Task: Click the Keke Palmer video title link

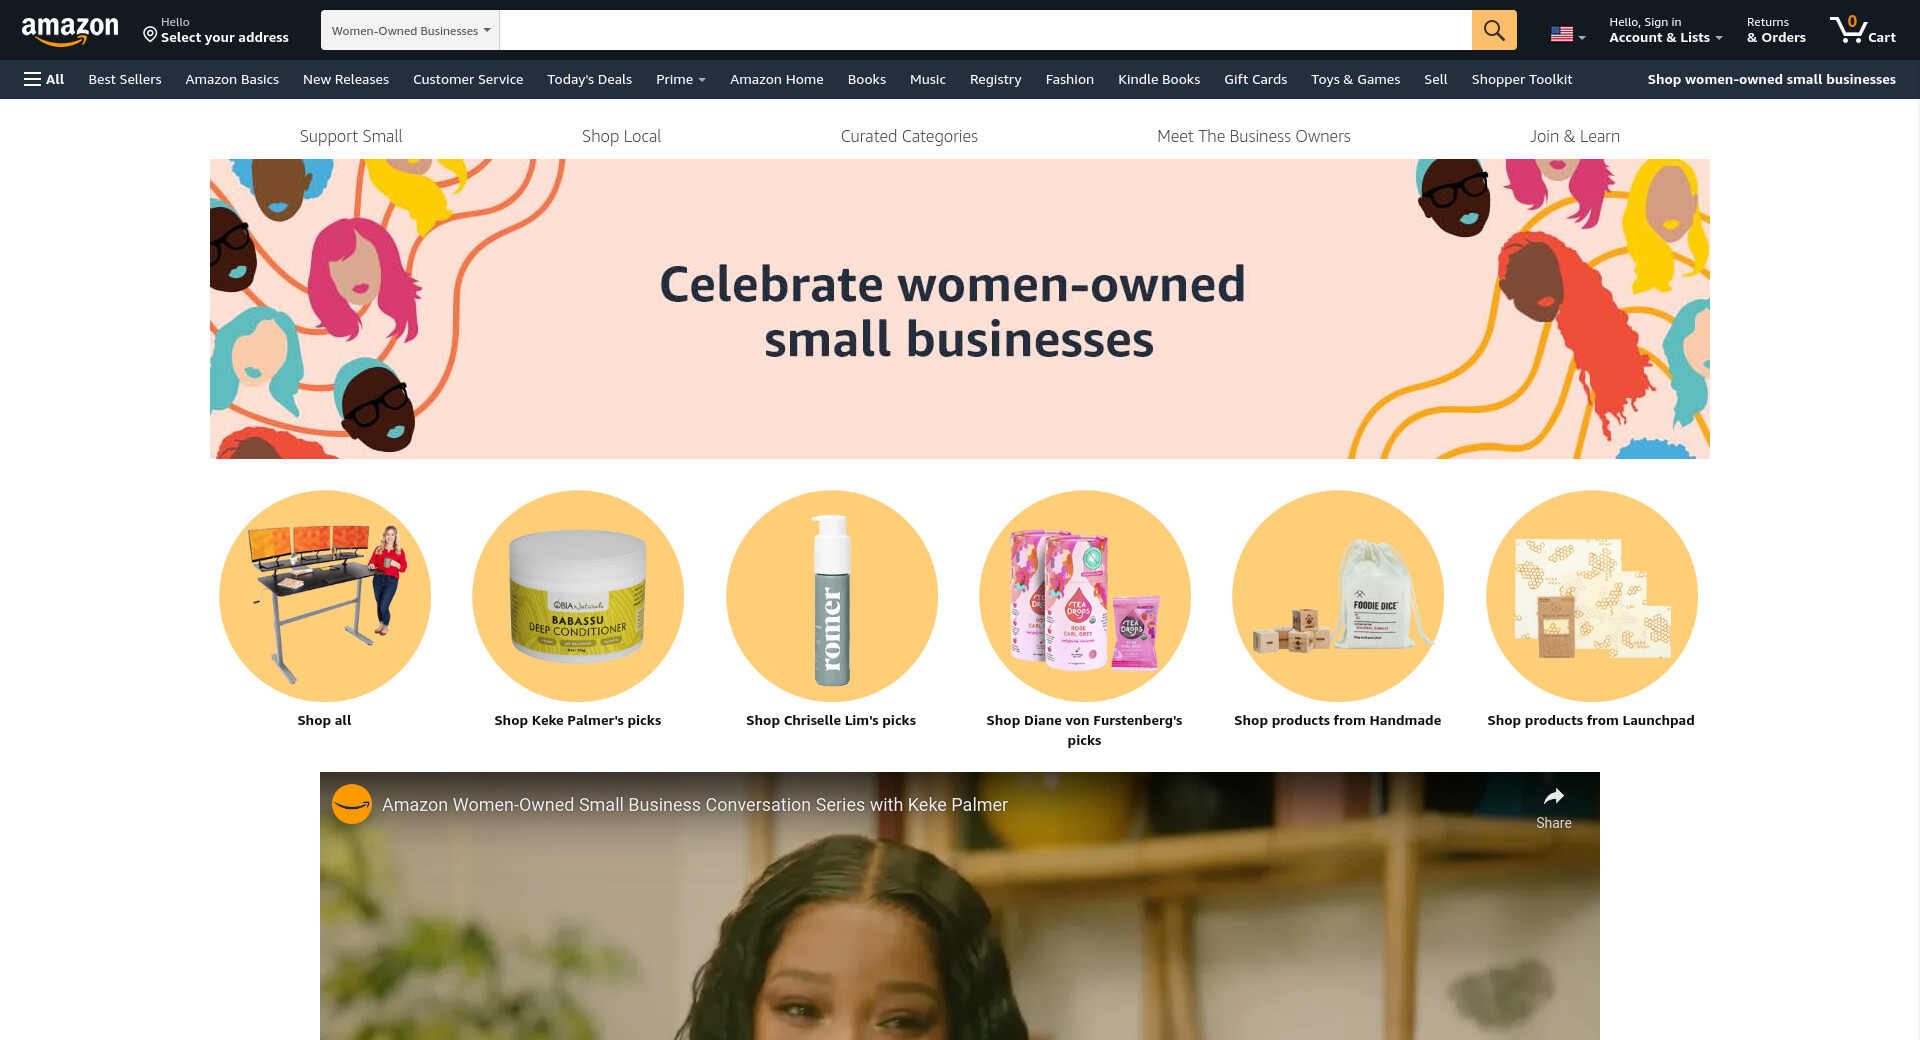Action: 695,805
